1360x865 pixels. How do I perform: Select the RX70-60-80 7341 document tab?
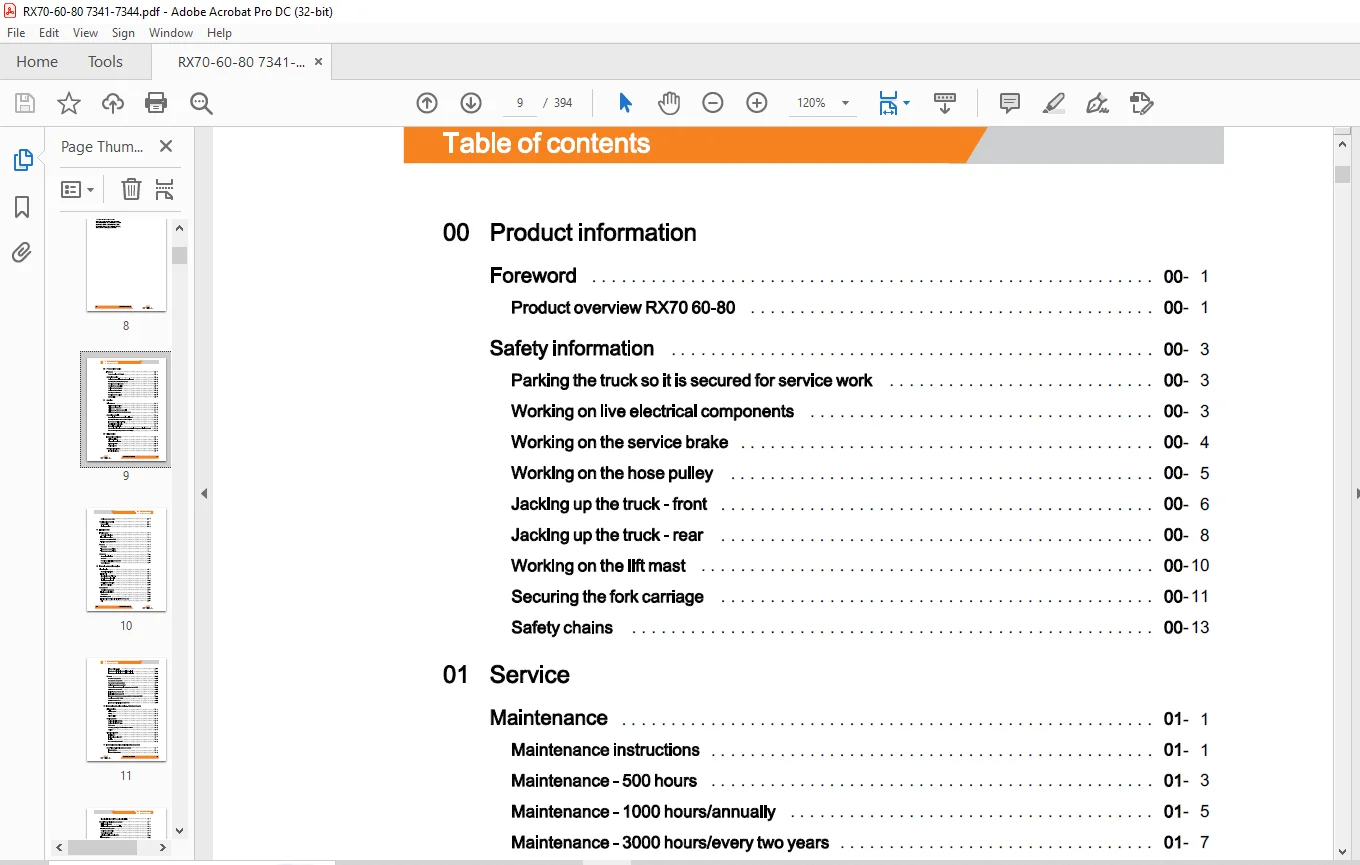(x=241, y=62)
